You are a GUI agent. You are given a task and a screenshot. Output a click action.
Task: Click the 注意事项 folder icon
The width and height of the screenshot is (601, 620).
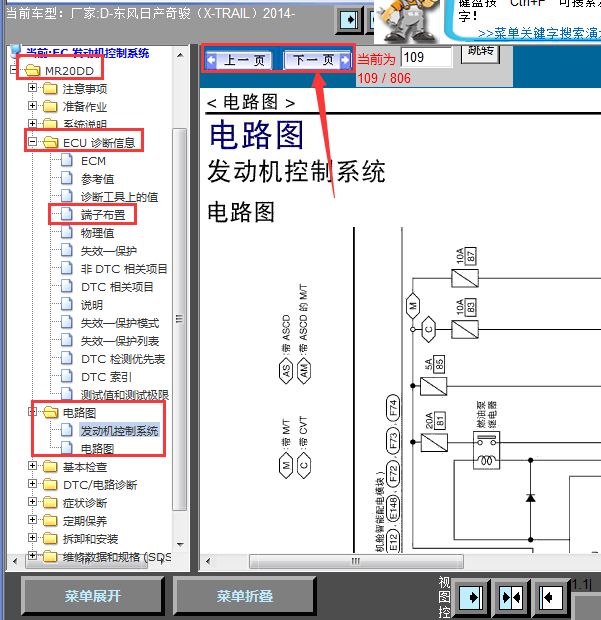coord(50,89)
